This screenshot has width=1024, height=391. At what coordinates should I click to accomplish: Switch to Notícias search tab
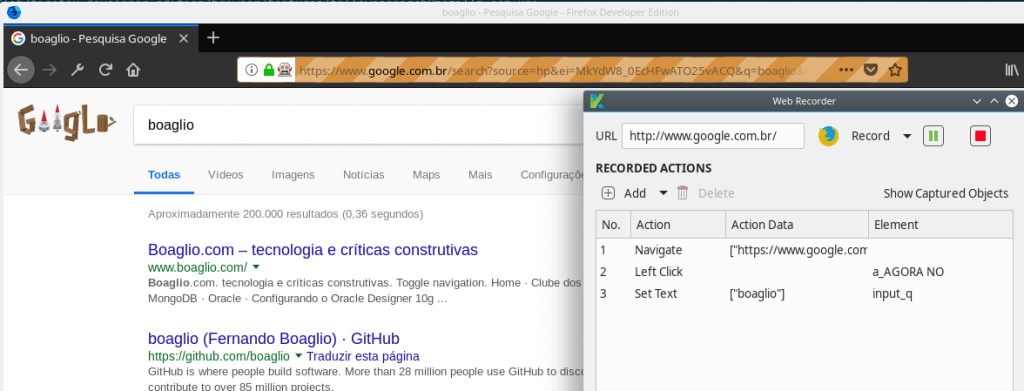(x=364, y=175)
